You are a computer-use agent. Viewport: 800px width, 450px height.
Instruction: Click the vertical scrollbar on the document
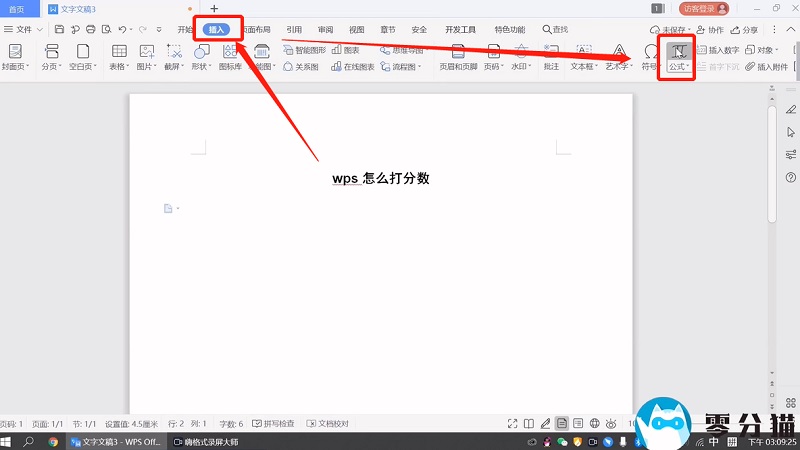pos(772,160)
